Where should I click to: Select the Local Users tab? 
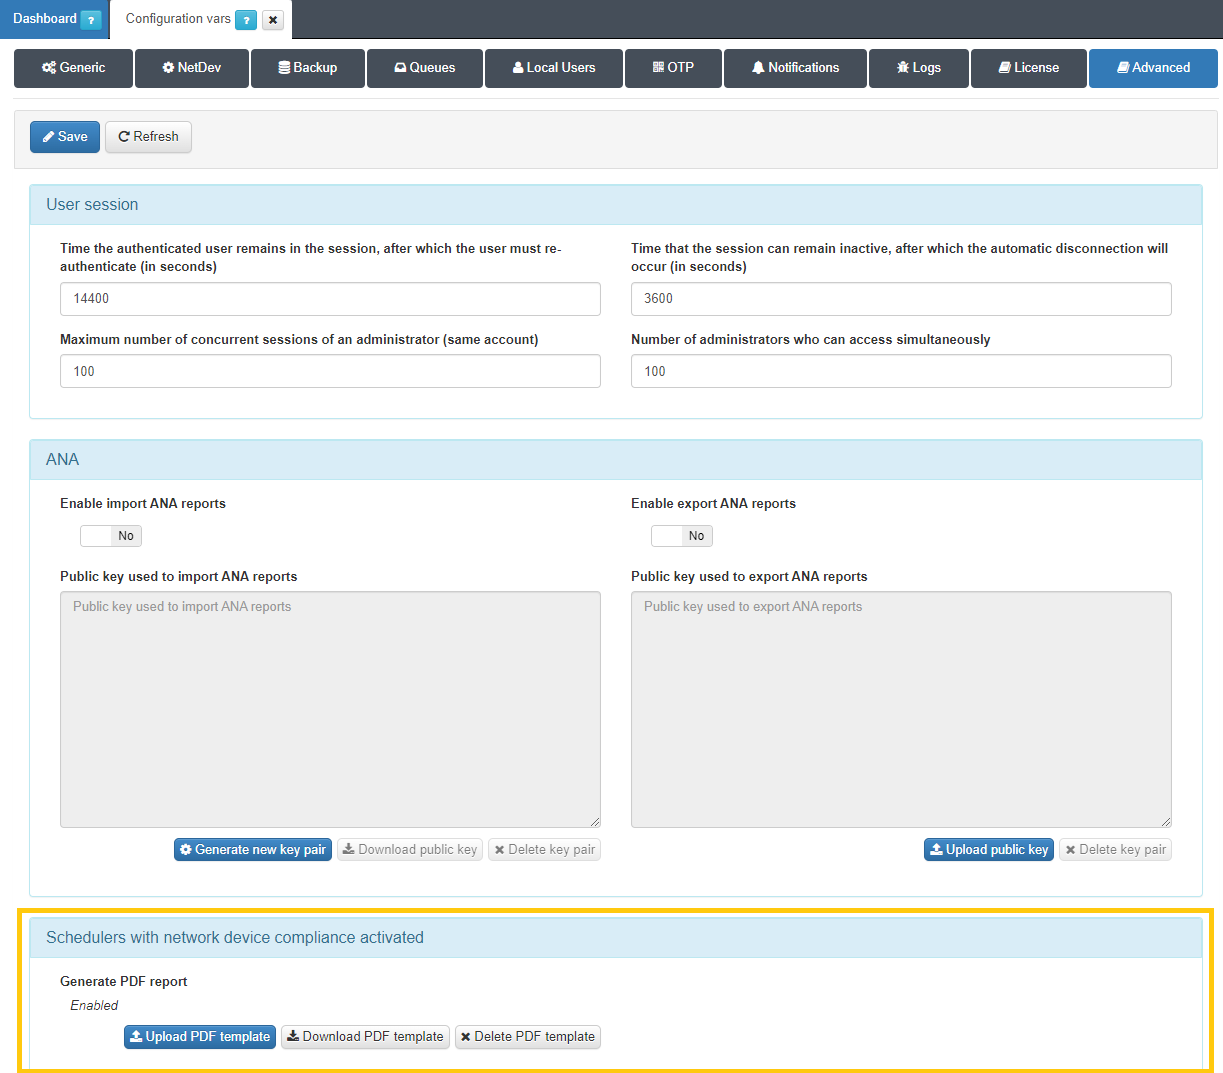coord(554,68)
